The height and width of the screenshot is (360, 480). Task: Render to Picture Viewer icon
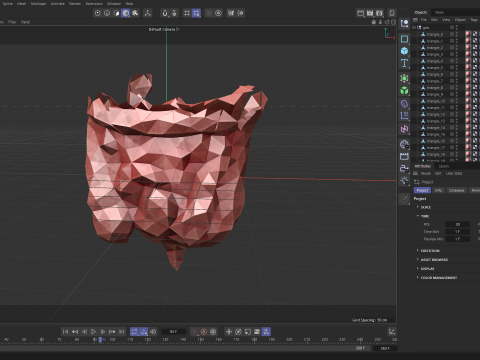(x=370, y=13)
